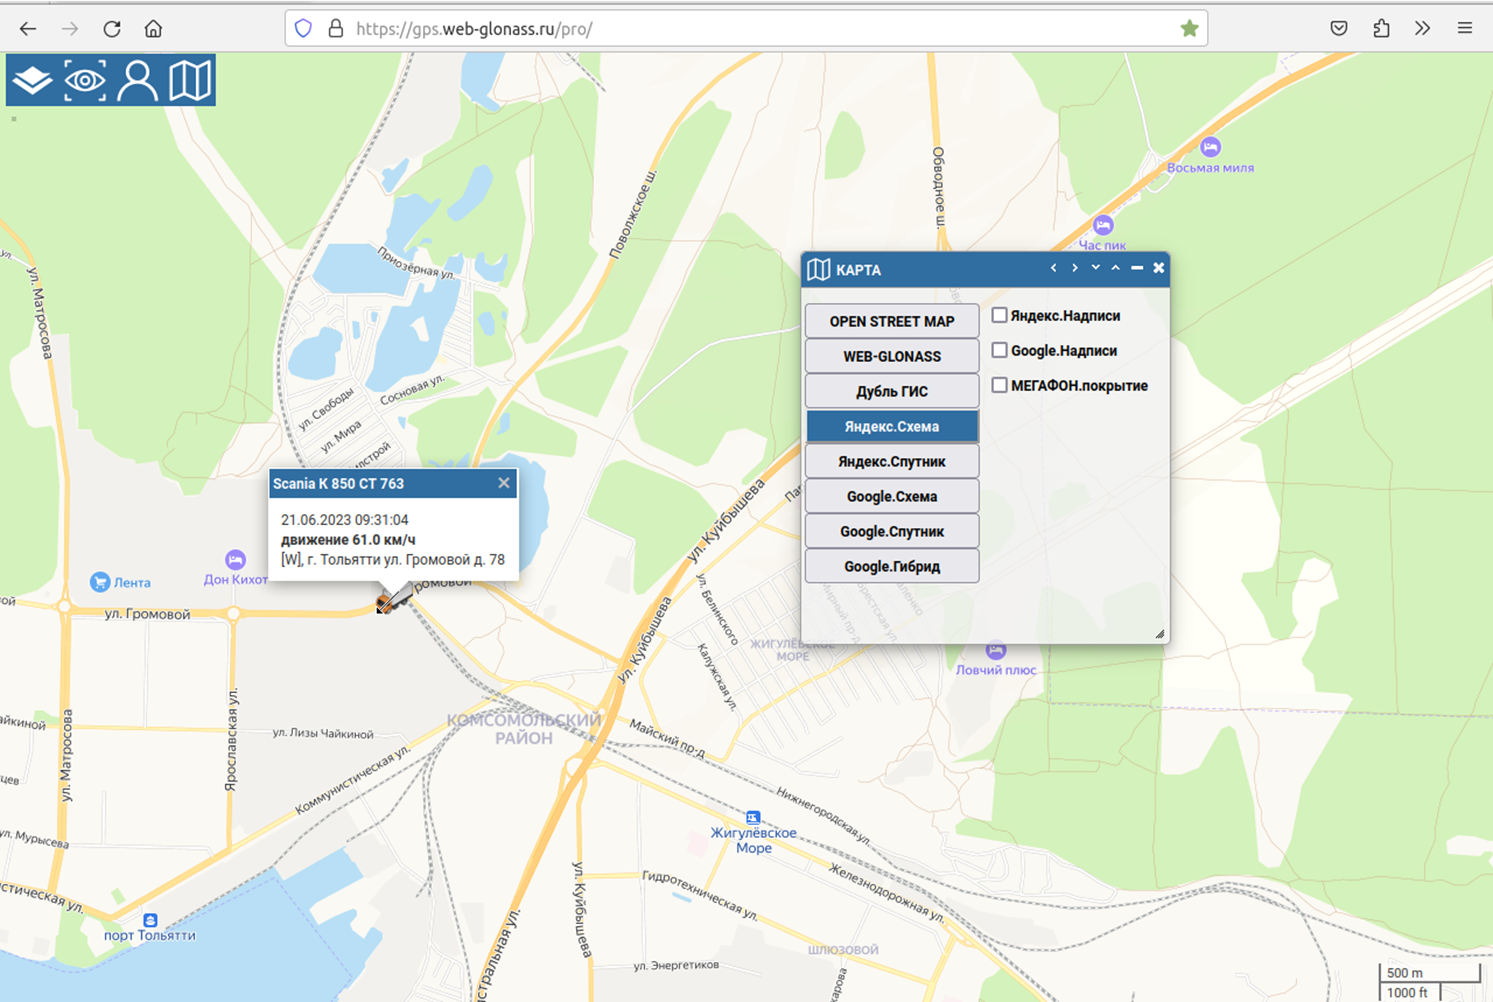1493x1002 pixels.
Task: Click the Час пик hotel marker
Action: tap(1103, 225)
